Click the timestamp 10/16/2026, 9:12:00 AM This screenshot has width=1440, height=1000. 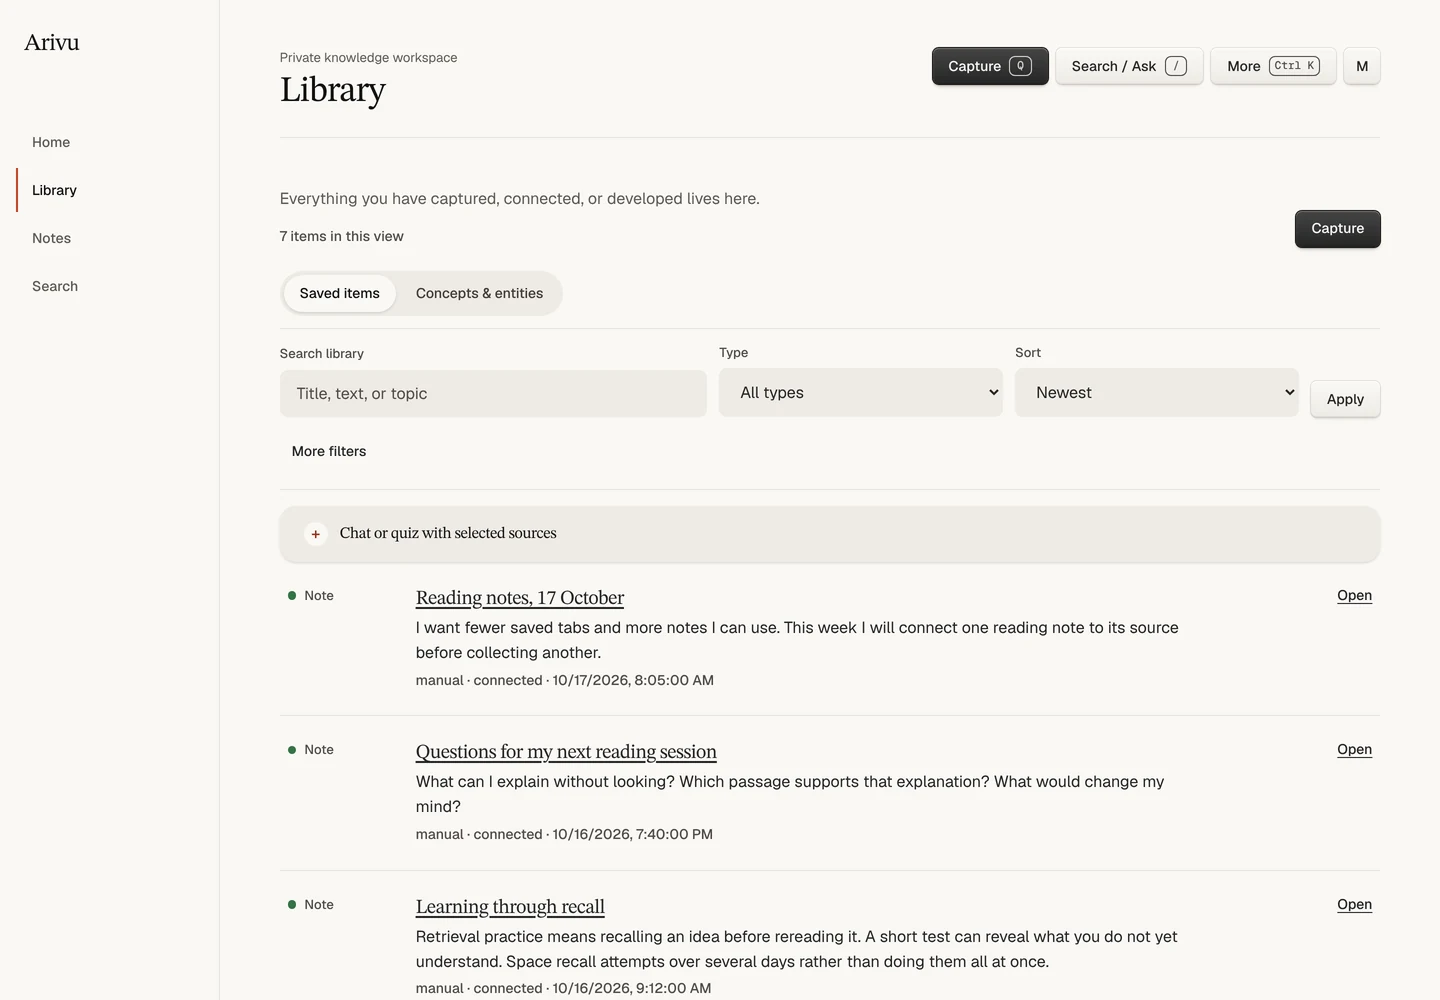coord(632,988)
